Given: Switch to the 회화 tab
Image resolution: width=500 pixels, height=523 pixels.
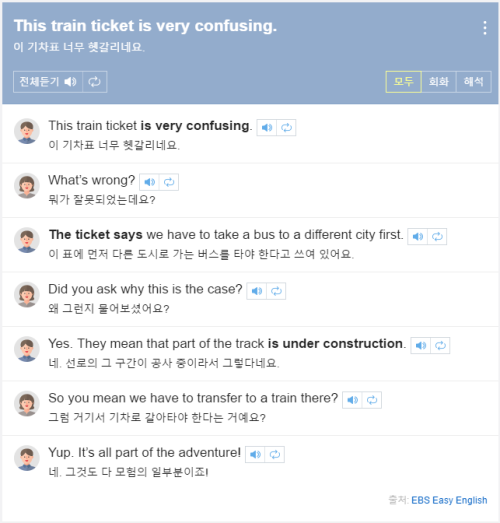Looking at the screenshot, I should click(438, 82).
